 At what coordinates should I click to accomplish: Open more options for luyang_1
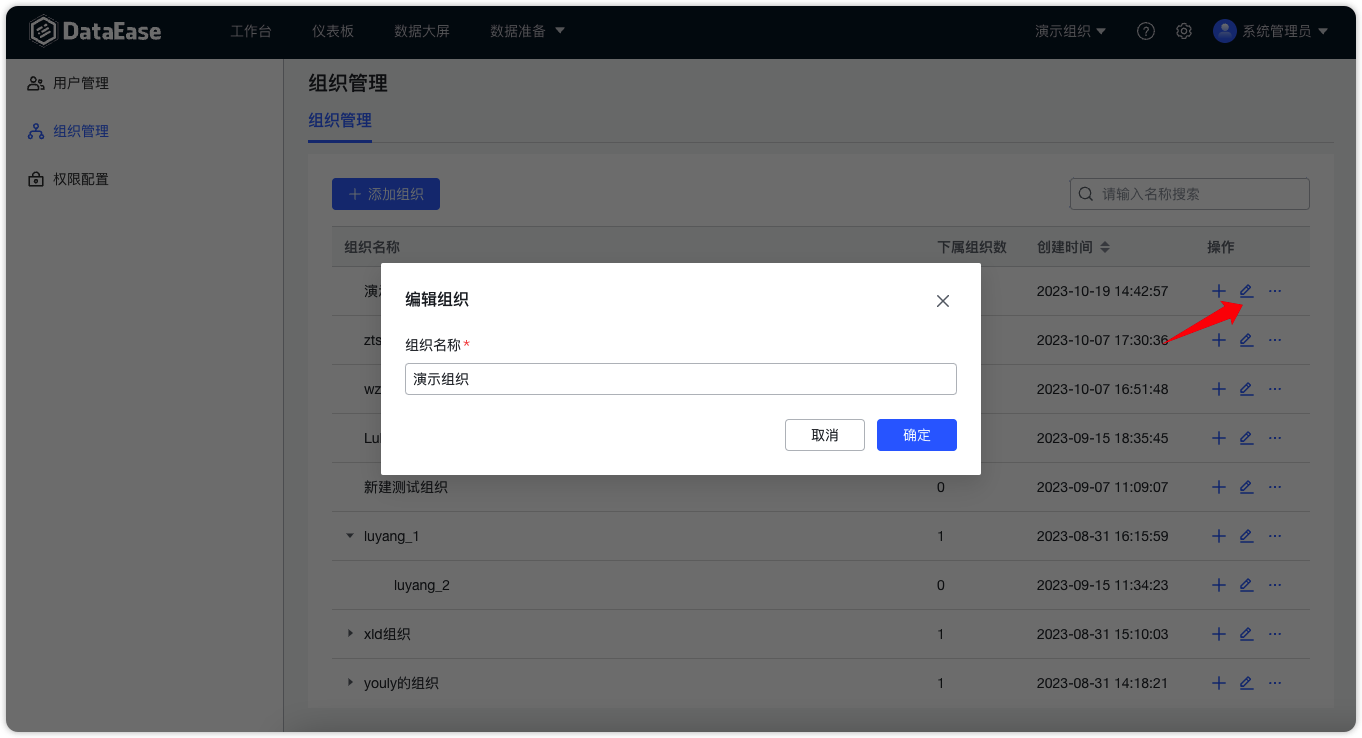(1275, 536)
